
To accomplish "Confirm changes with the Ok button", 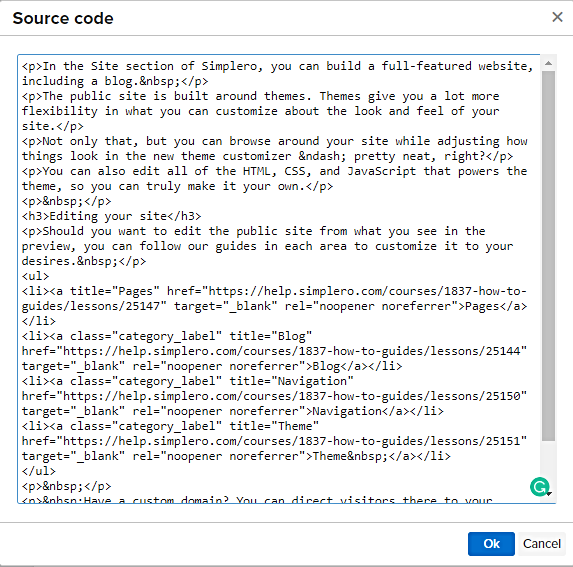I will click(491, 544).
